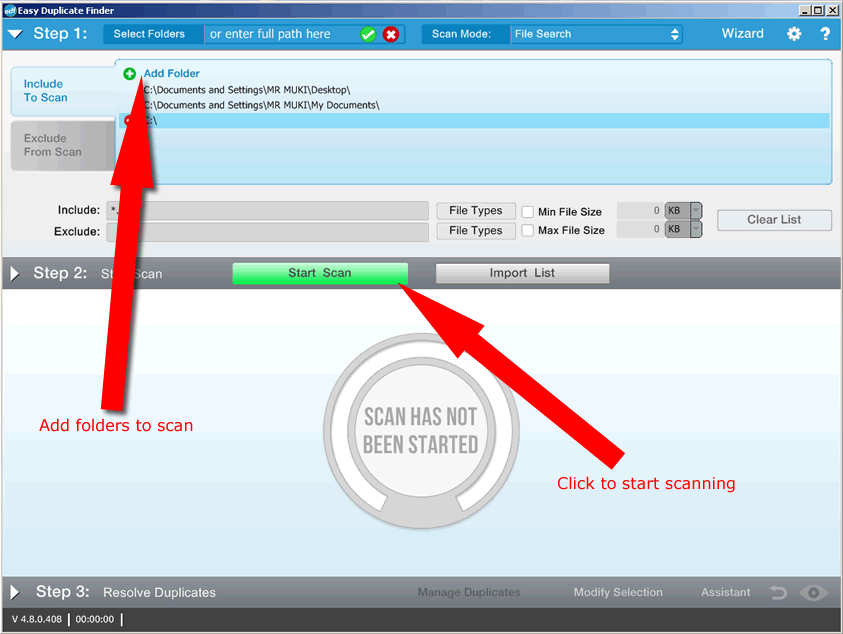The width and height of the screenshot is (843, 634).
Task: Collapse the Step 1 section triangle
Action: 15,34
